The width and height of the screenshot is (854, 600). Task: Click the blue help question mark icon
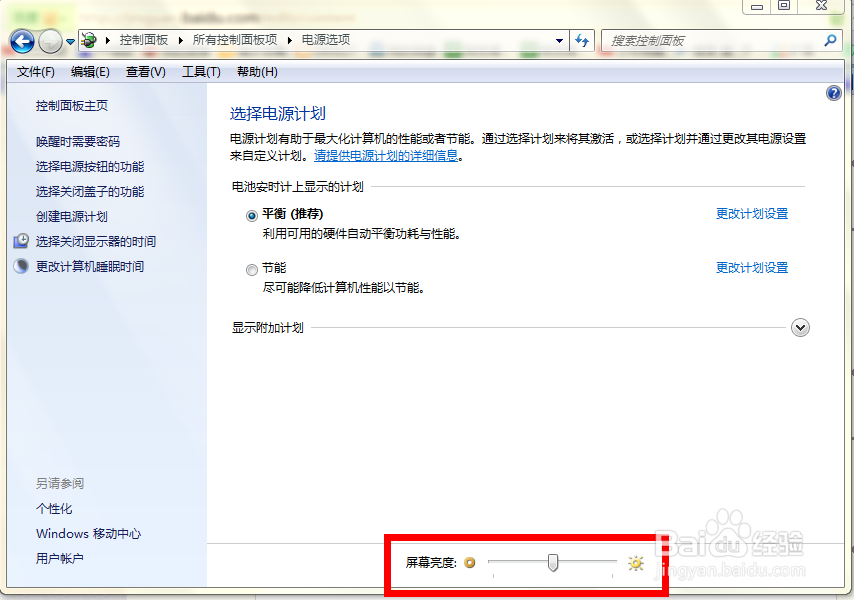coord(833,93)
